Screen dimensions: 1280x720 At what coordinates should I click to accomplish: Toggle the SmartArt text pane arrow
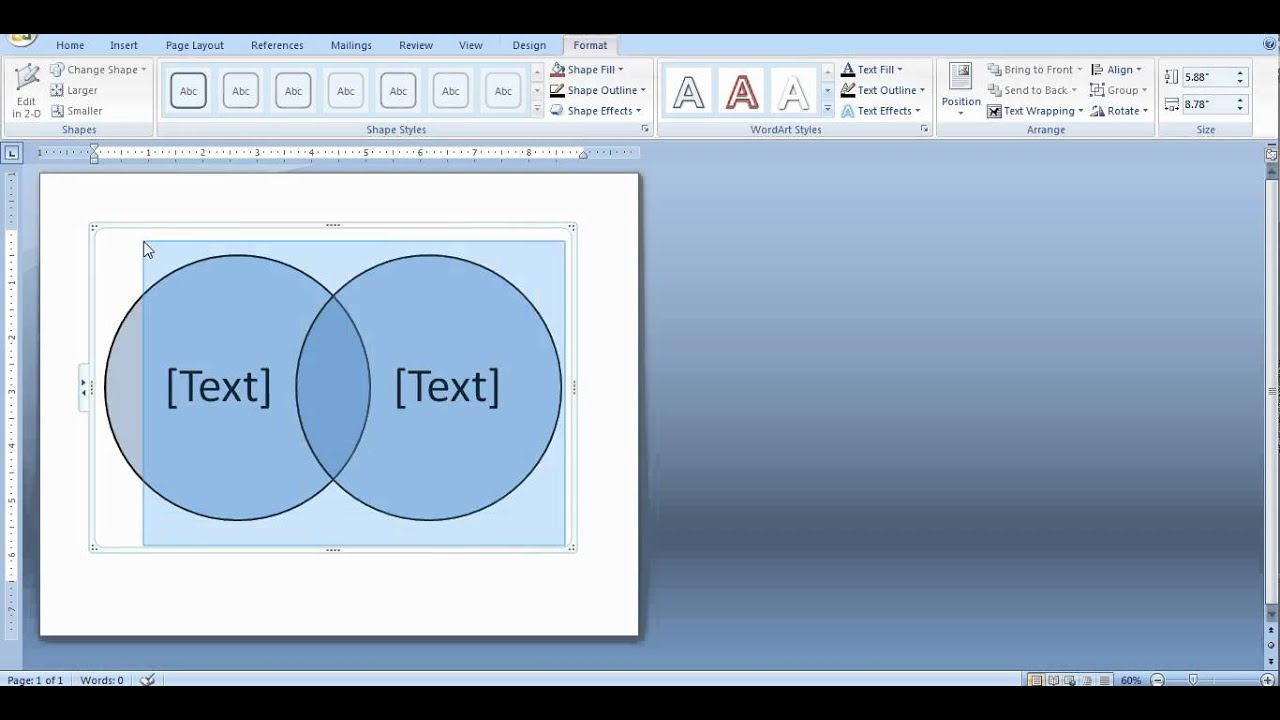pyautogui.click(x=83, y=387)
